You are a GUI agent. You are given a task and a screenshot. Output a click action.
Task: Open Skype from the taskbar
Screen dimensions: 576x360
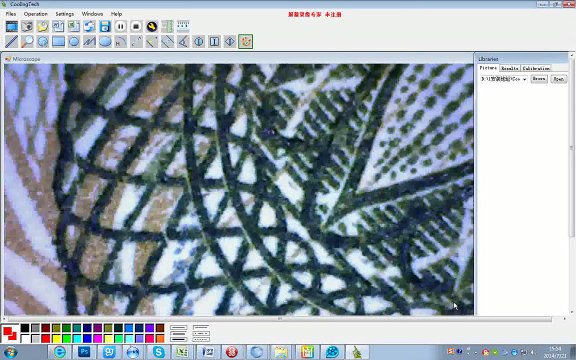(159, 352)
